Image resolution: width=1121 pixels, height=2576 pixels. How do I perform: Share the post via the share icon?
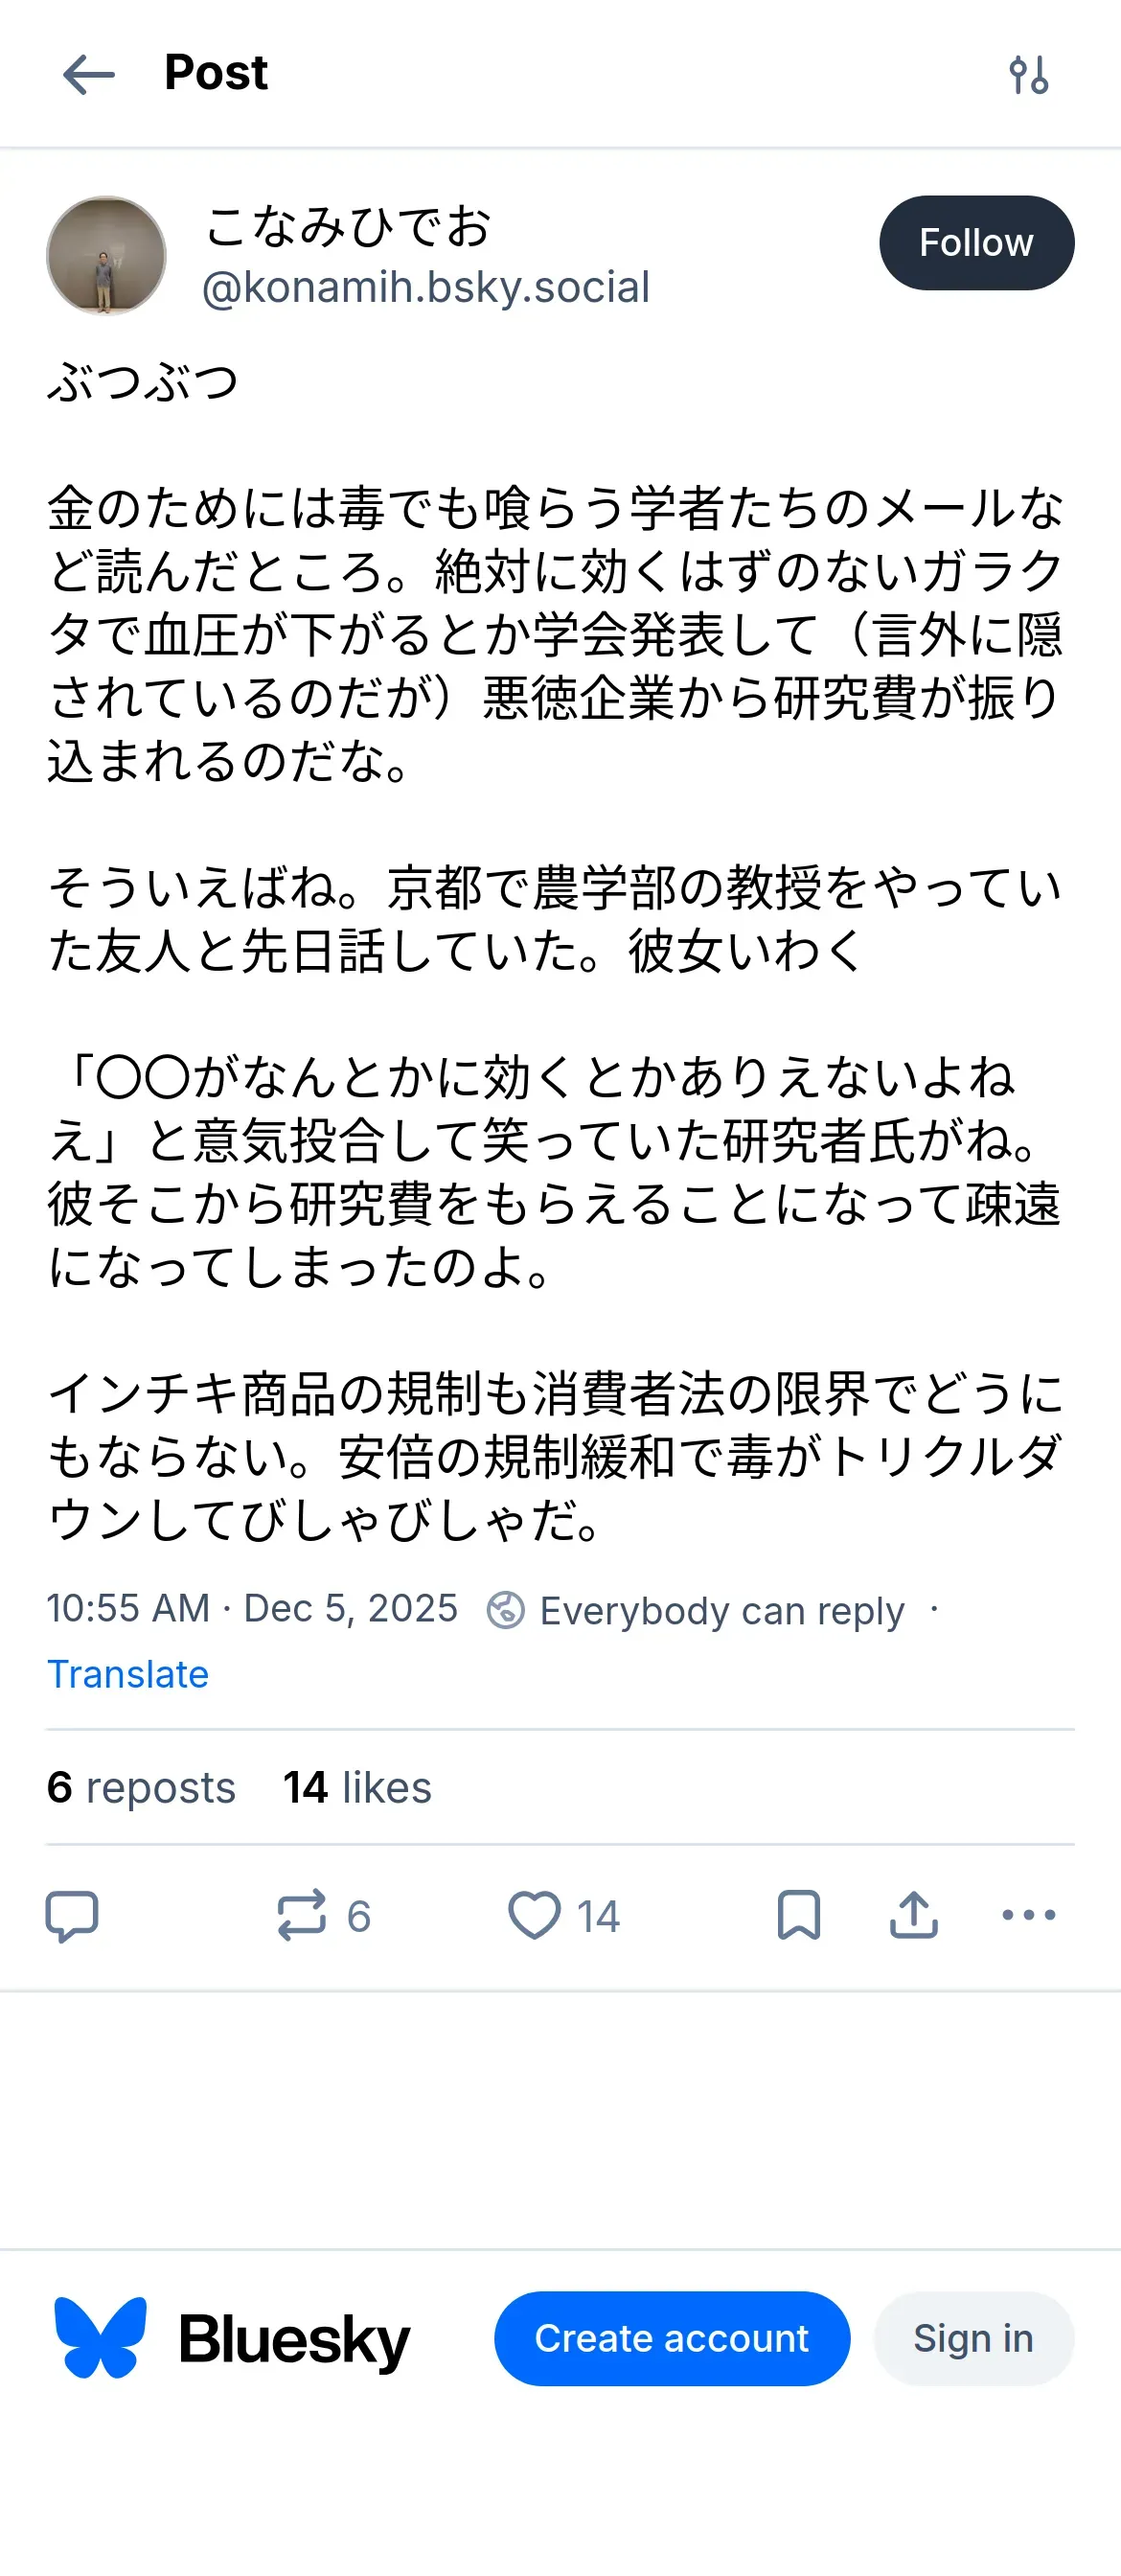coord(913,1915)
